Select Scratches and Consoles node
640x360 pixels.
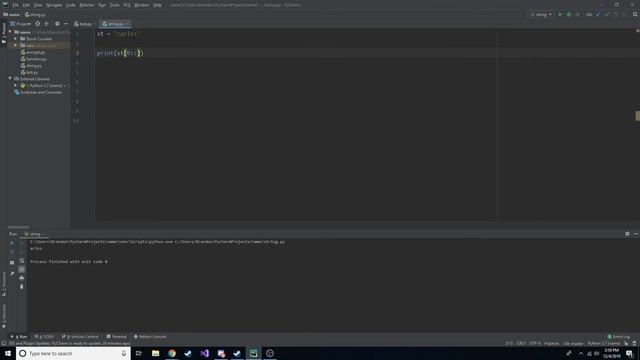coord(38,92)
